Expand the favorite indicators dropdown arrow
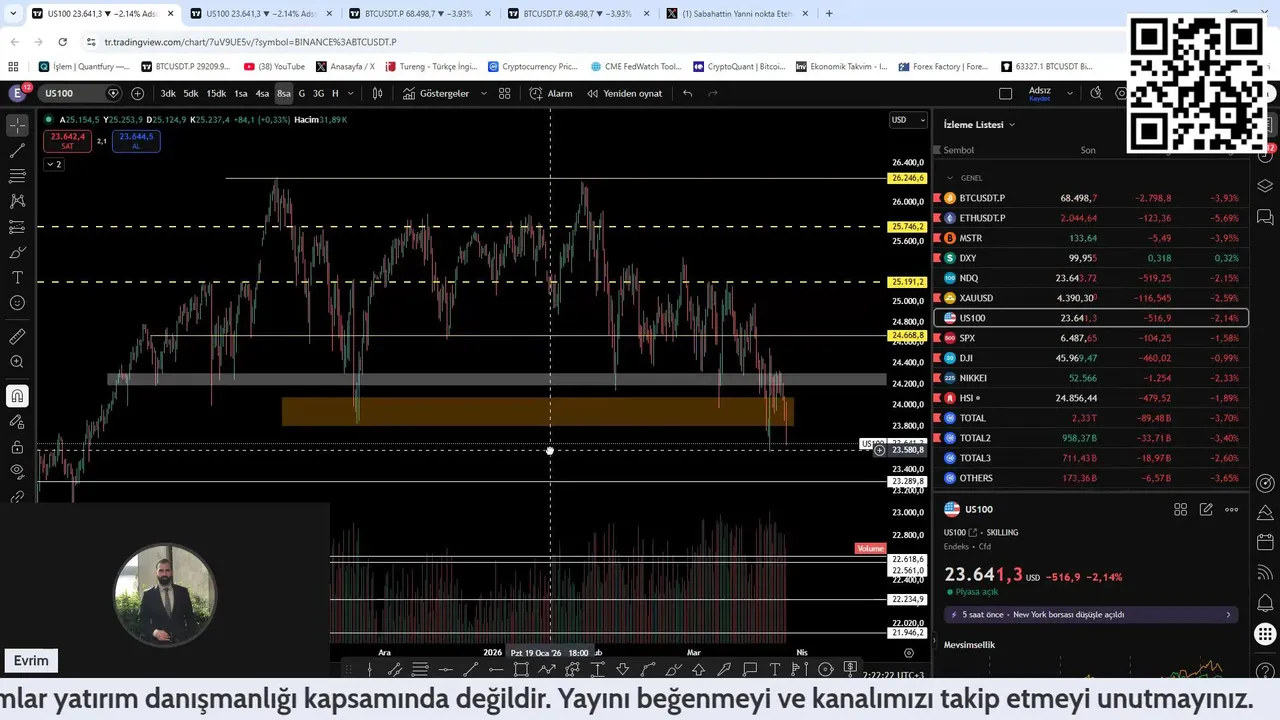The width and height of the screenshot is (1280, 720). pyautogui.click(x=484, y=93)
